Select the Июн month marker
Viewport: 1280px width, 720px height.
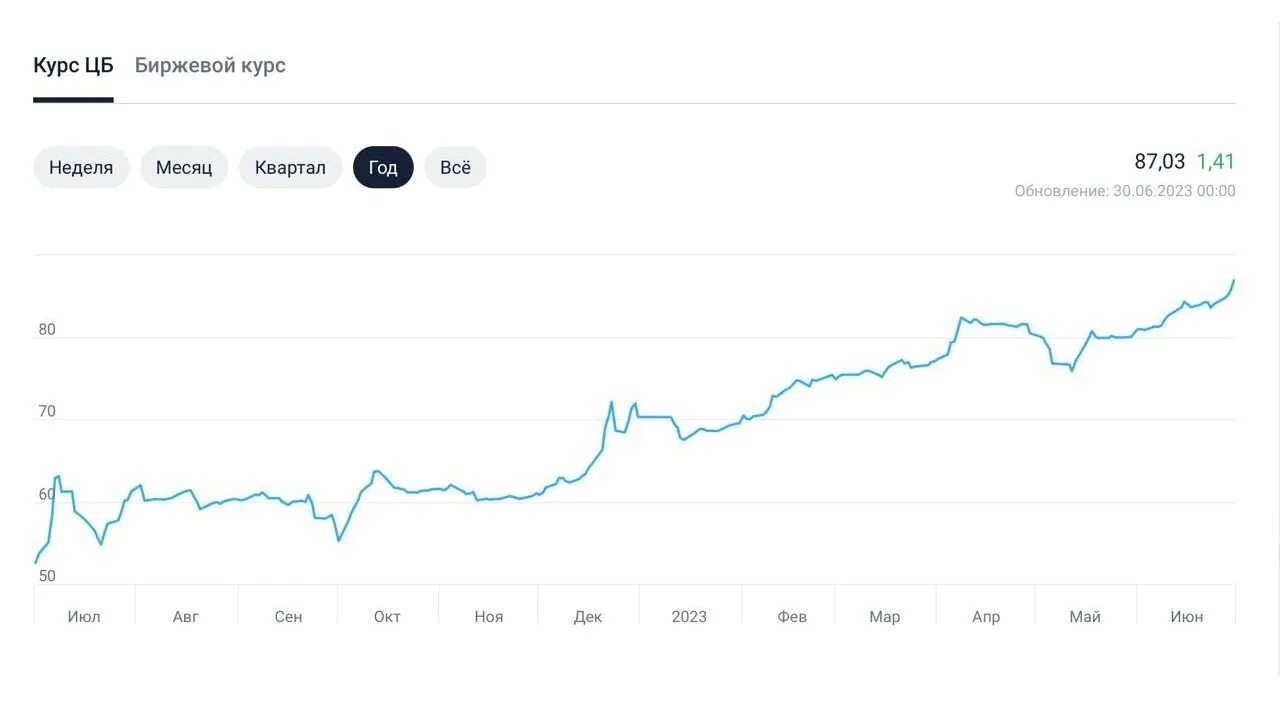[1187, 617]
